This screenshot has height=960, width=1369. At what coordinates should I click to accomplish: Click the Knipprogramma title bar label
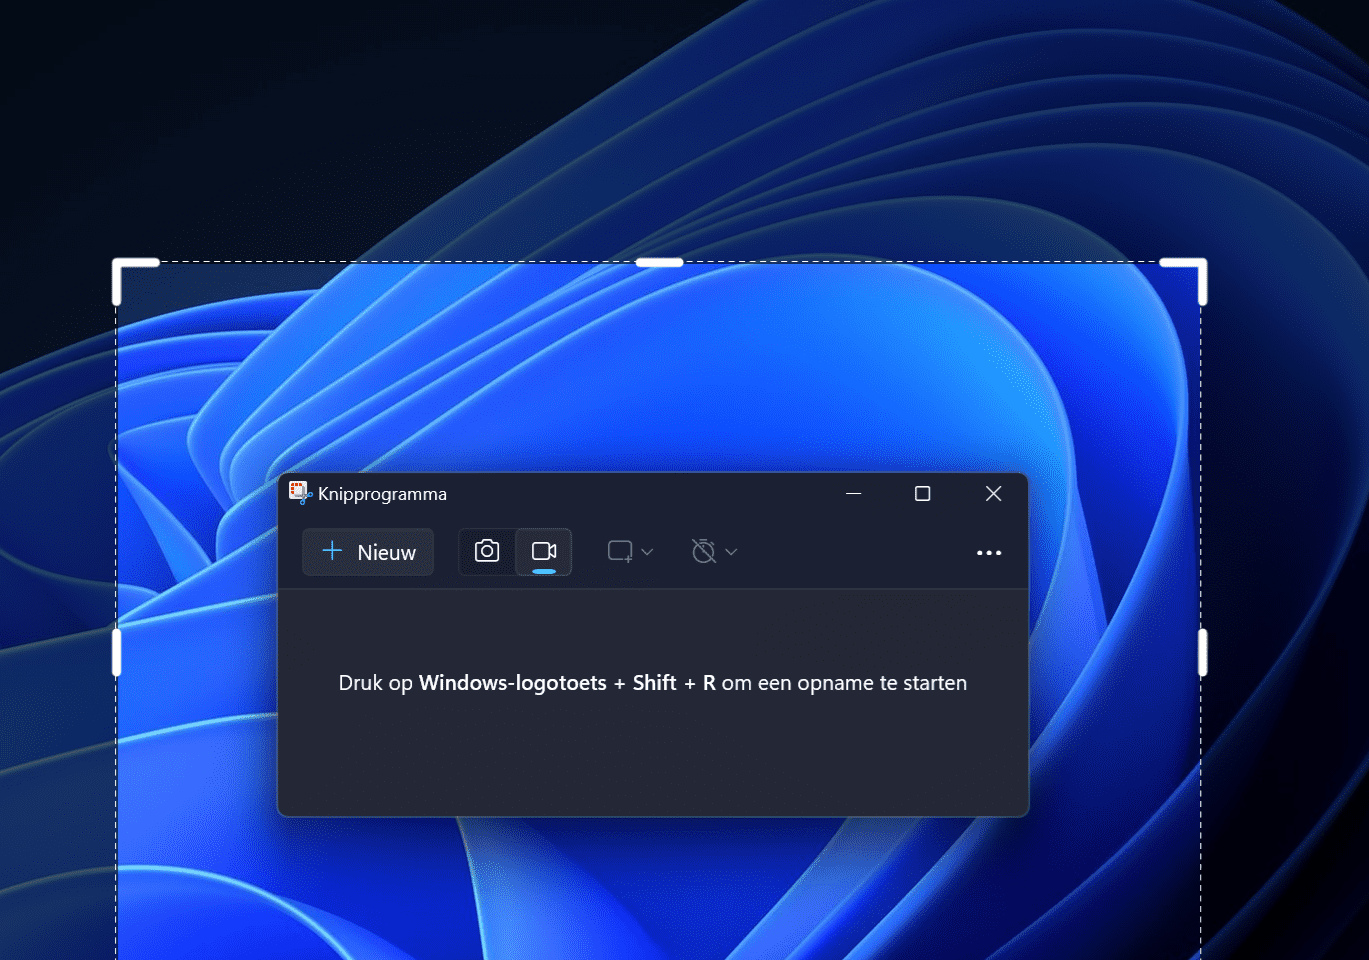tap(382, 493)
